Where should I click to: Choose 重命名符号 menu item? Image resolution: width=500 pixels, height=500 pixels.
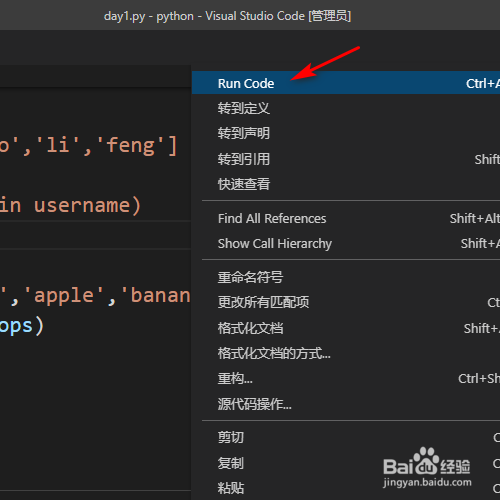[x=346, y=277]
